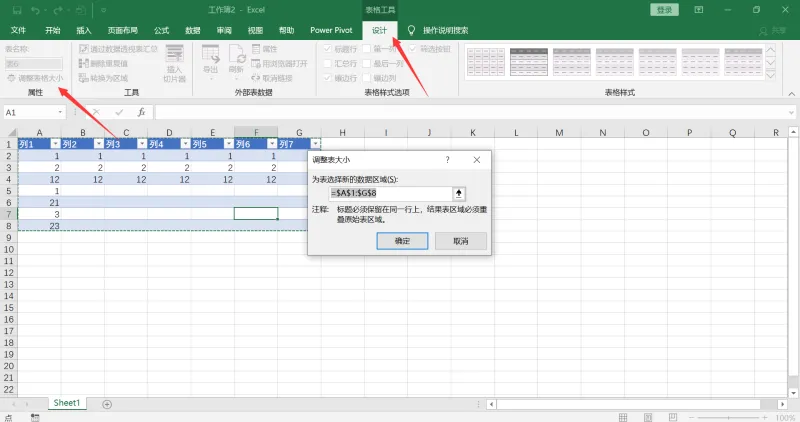Open the 列6 filter dropdown
800x422 pixels.
272,144
